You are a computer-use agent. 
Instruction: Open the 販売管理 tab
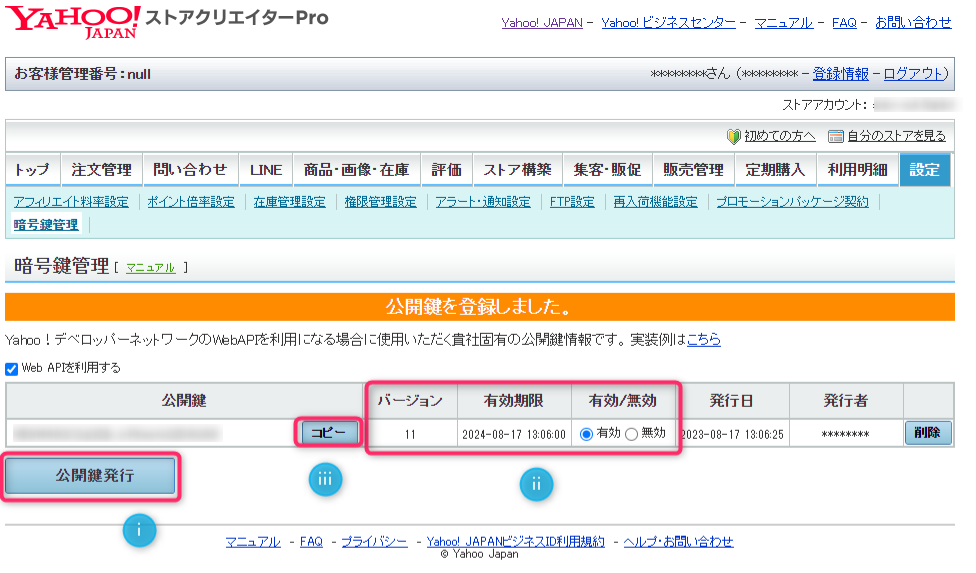(x=693, y=170)
